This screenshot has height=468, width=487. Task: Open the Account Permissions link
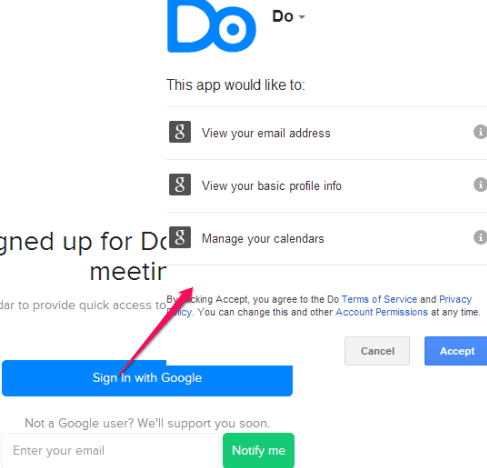[x=381, y=312]
